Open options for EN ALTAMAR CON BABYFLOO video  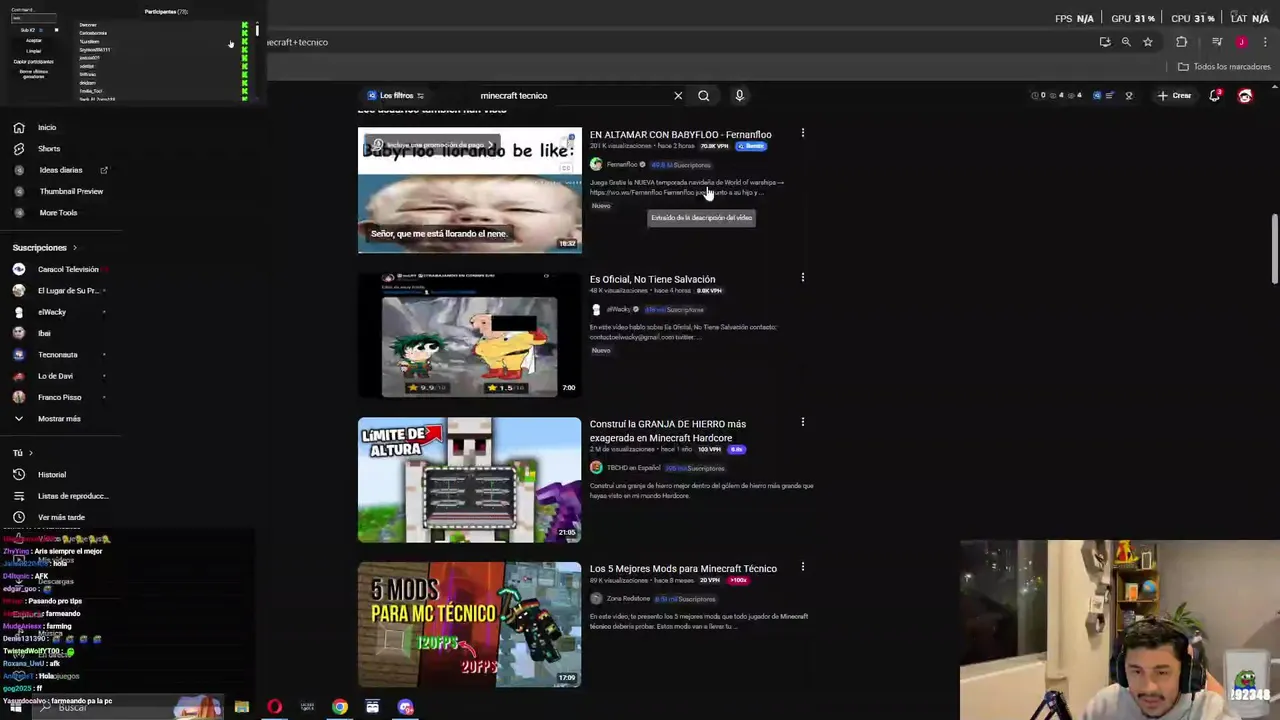[802, 133]
